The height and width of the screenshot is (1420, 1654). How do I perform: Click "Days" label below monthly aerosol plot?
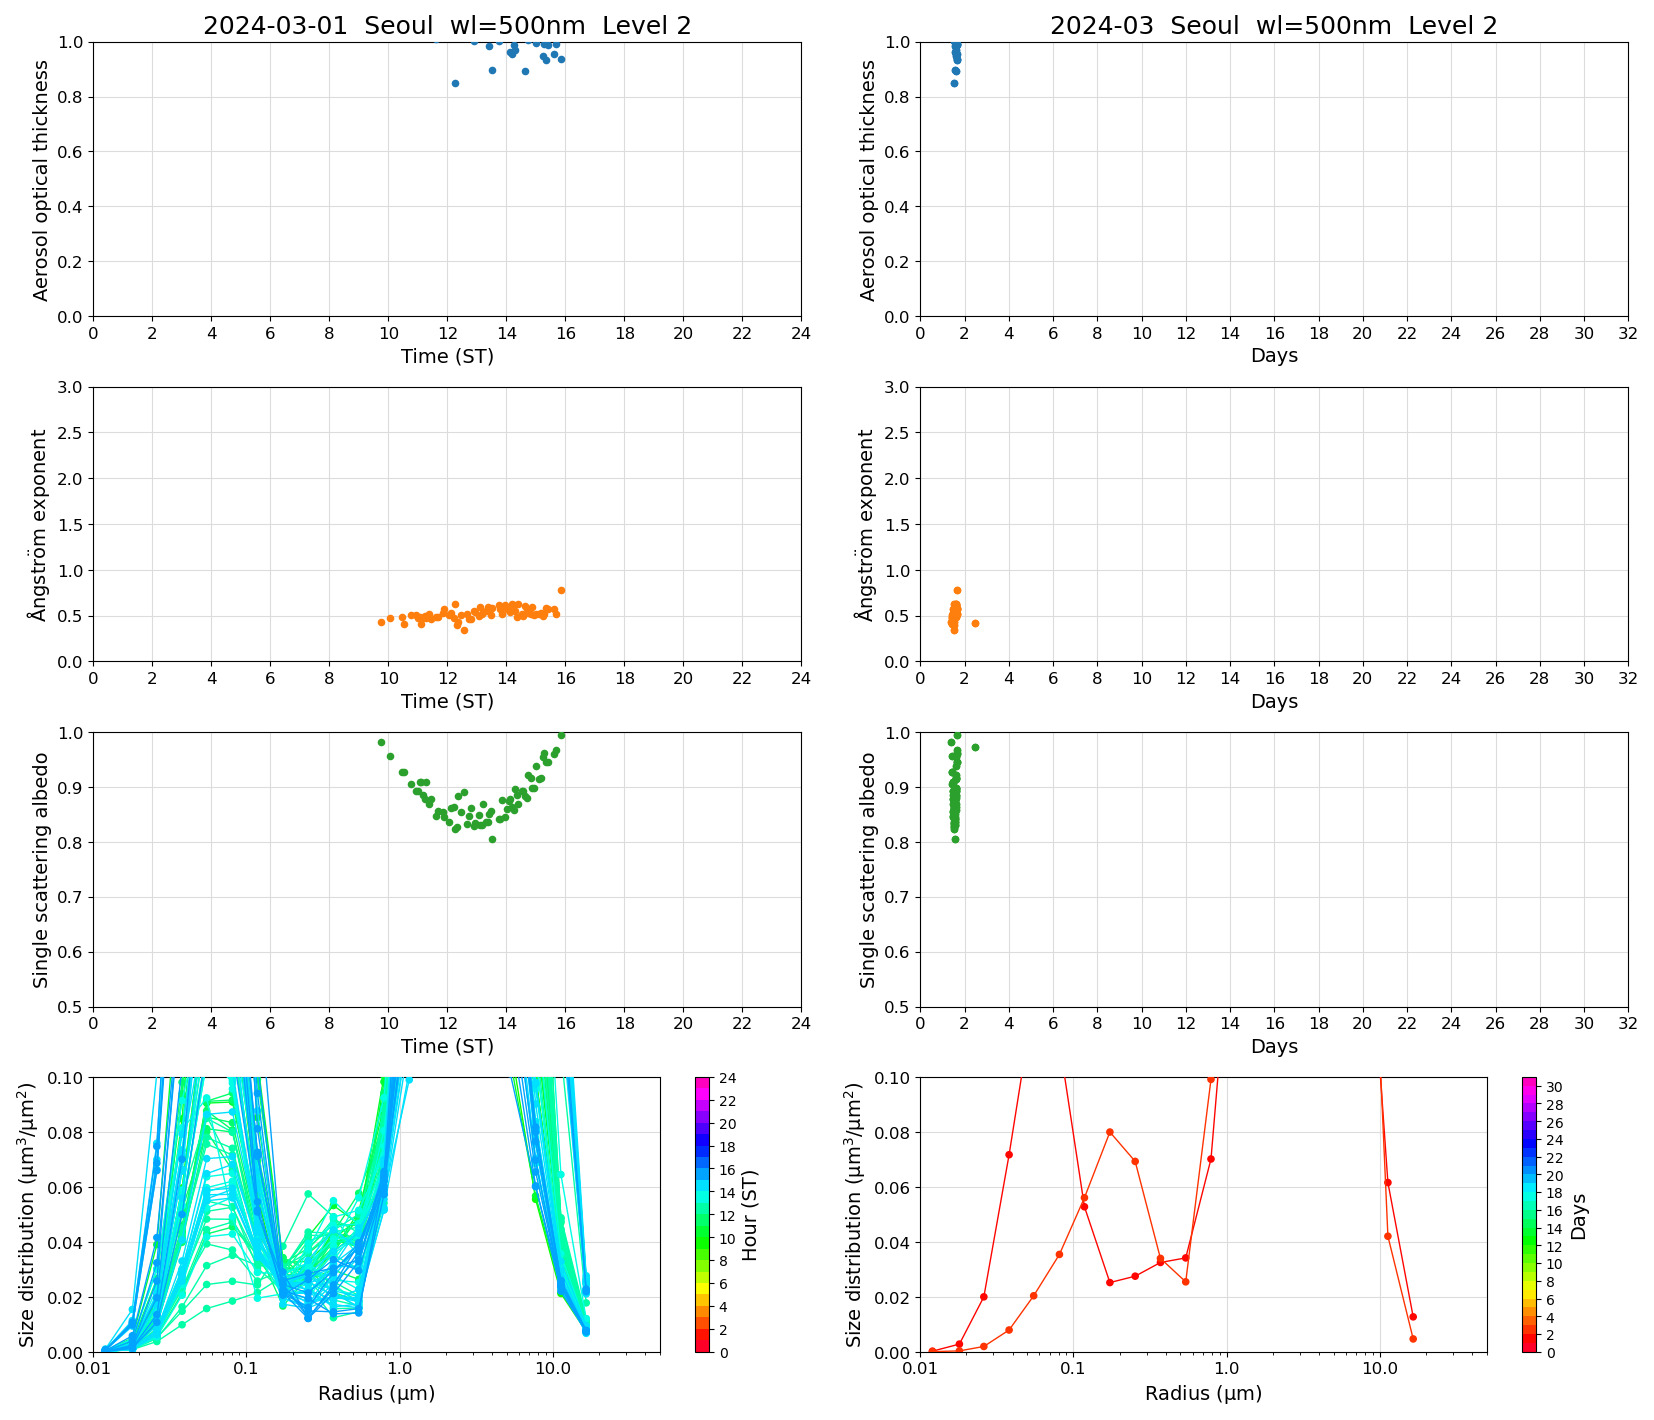tap(1273, 356)
